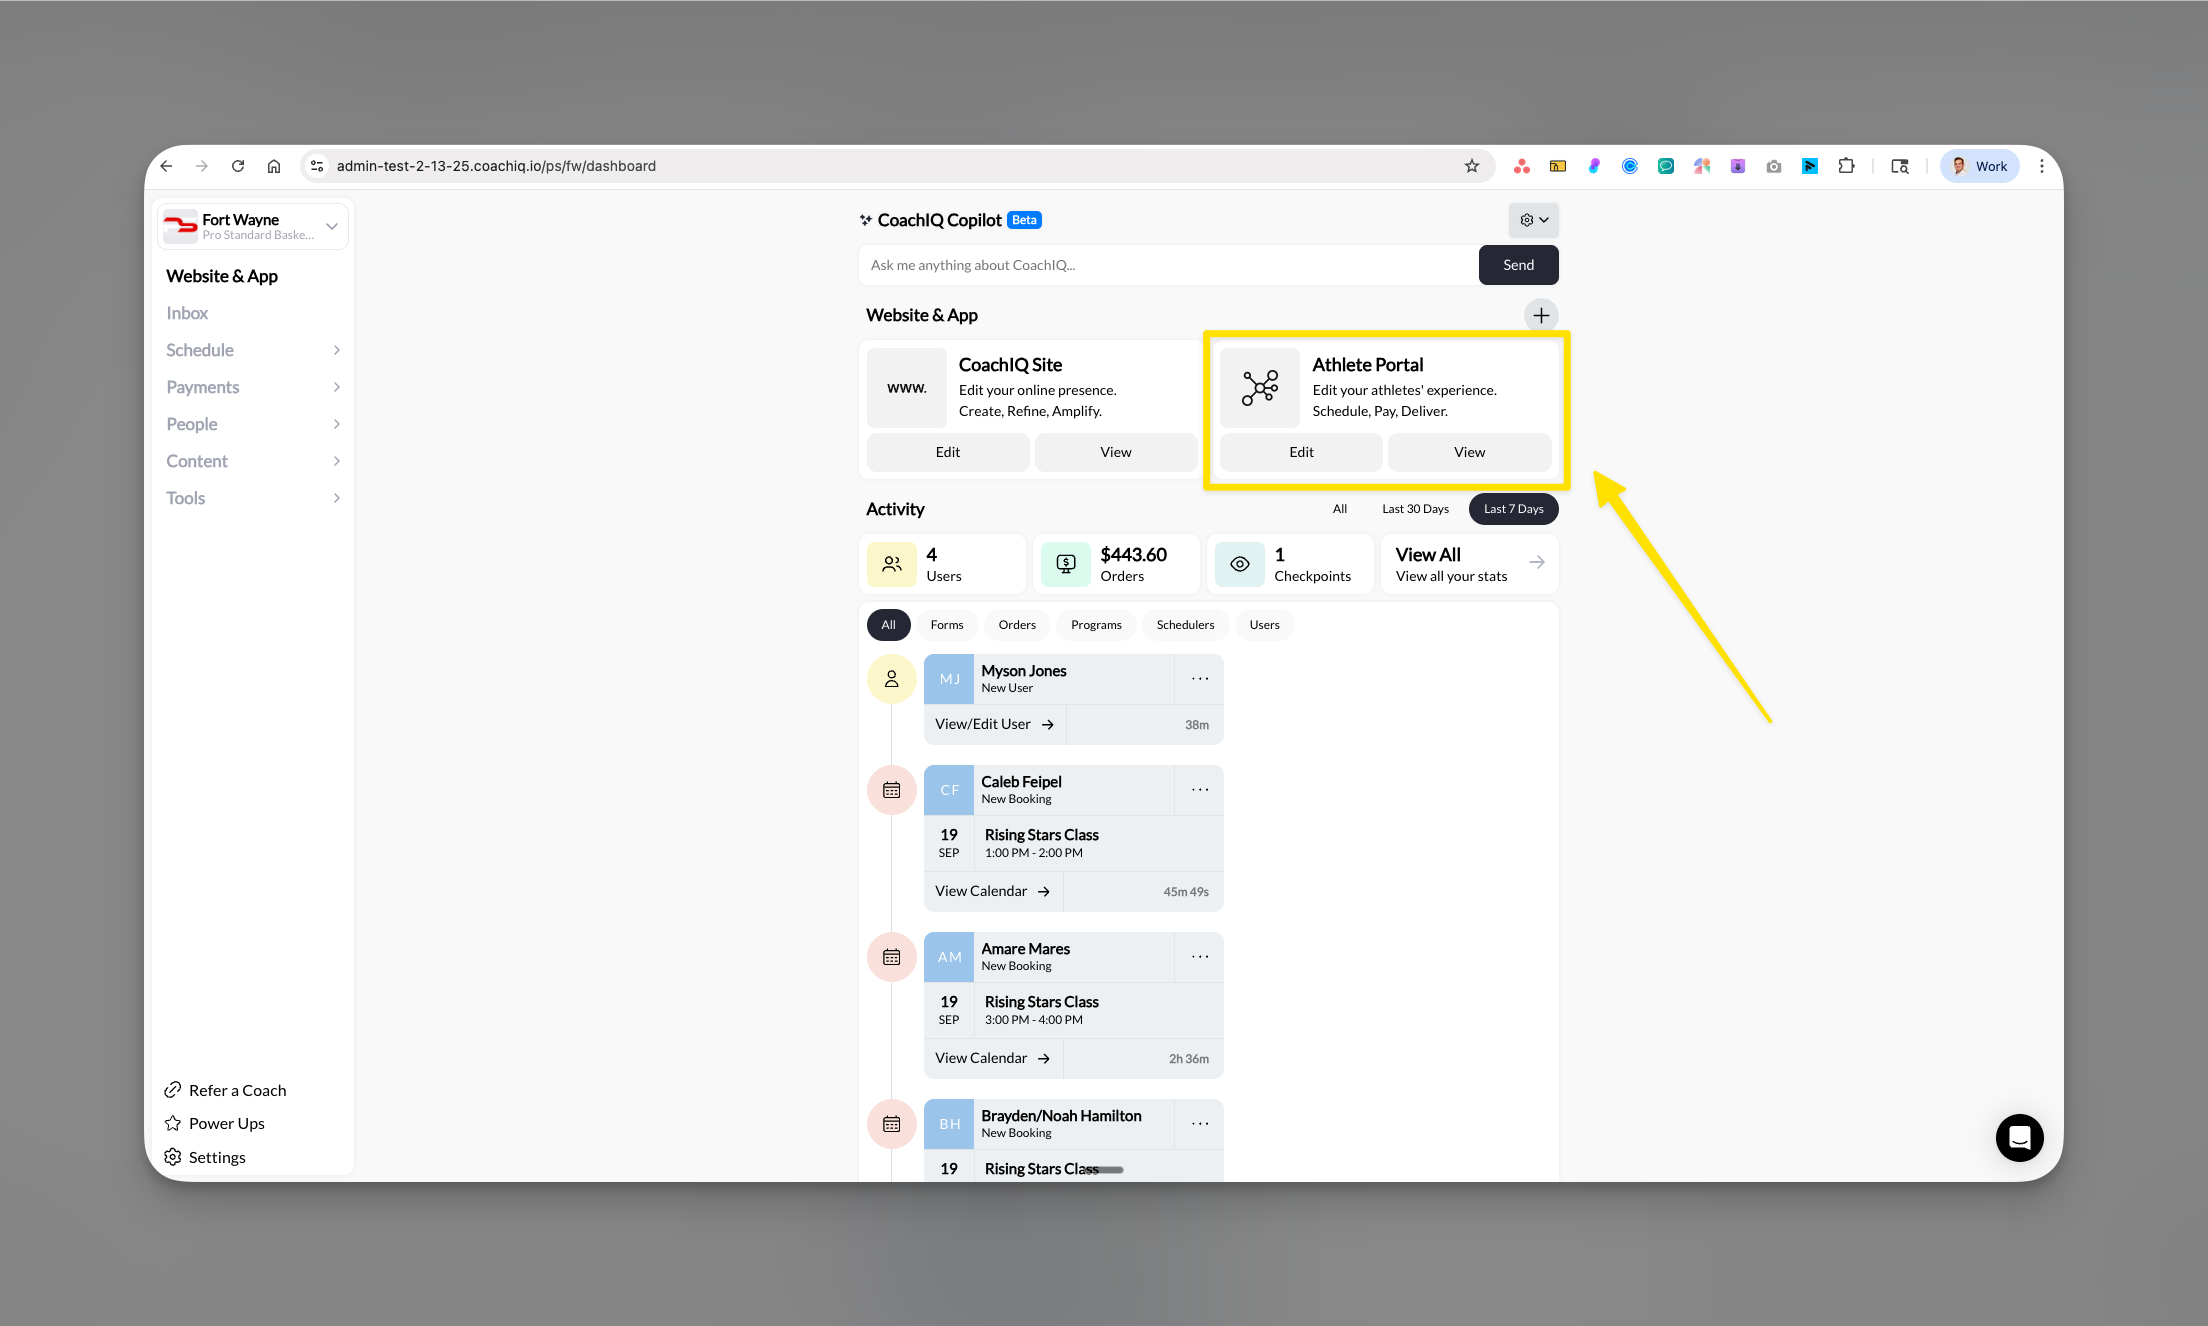Click the Power Ups star icon

point(173,1123)
